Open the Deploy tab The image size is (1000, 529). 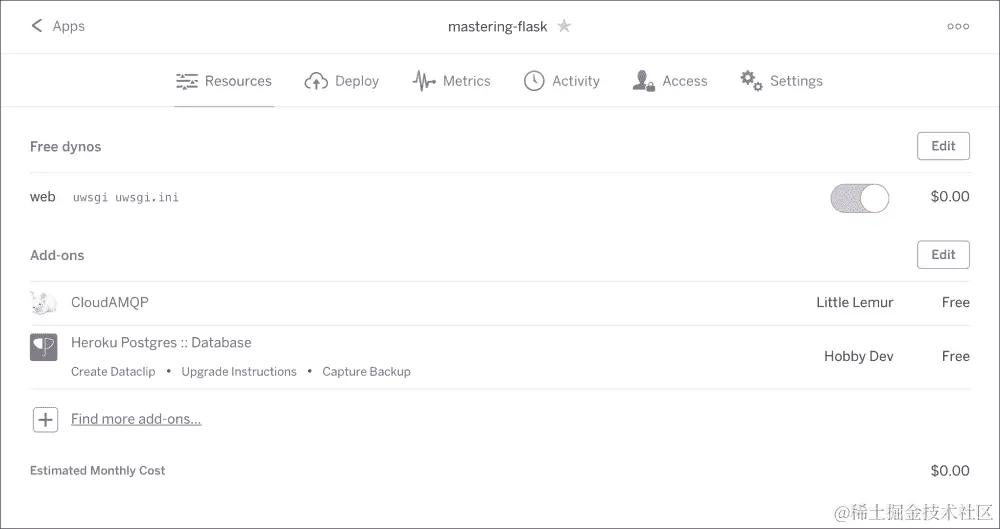click(342, 81)
